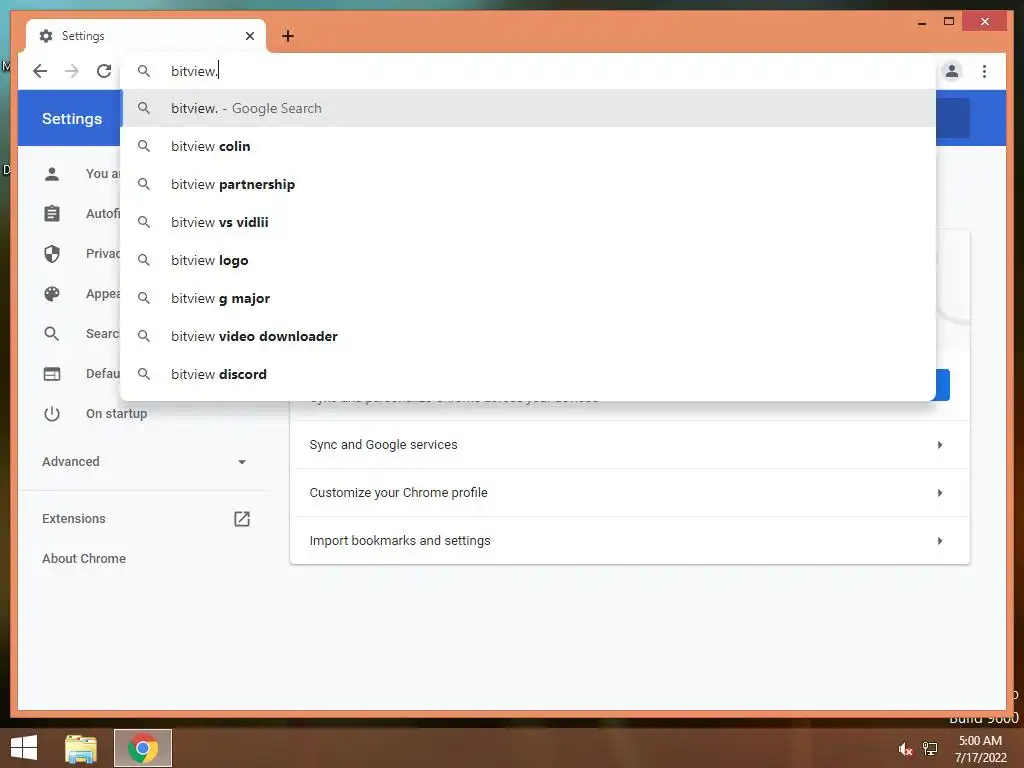Open the Chrome three-dot menu
The height and width of the screenshot is (768, 1024).
tap(984, 71)
